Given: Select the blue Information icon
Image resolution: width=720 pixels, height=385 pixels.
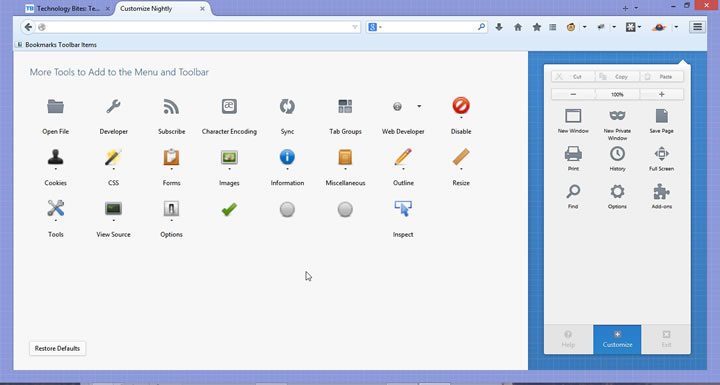Looking at the screenshot, I should 287,157.
